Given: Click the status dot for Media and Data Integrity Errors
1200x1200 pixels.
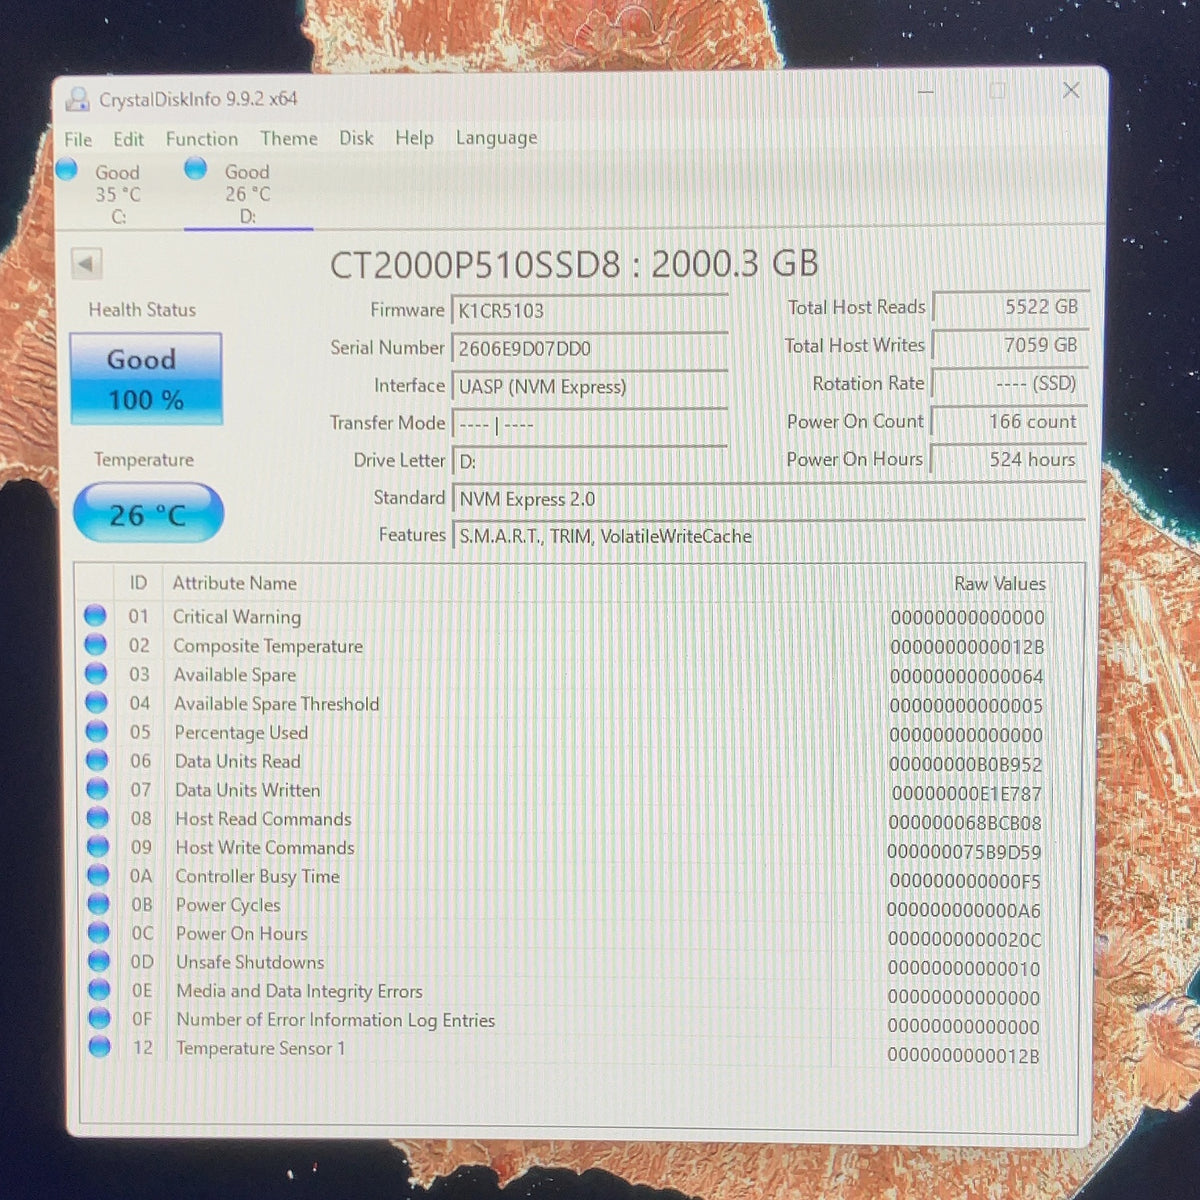Looking at the screenshot, I should click(99, 990).
